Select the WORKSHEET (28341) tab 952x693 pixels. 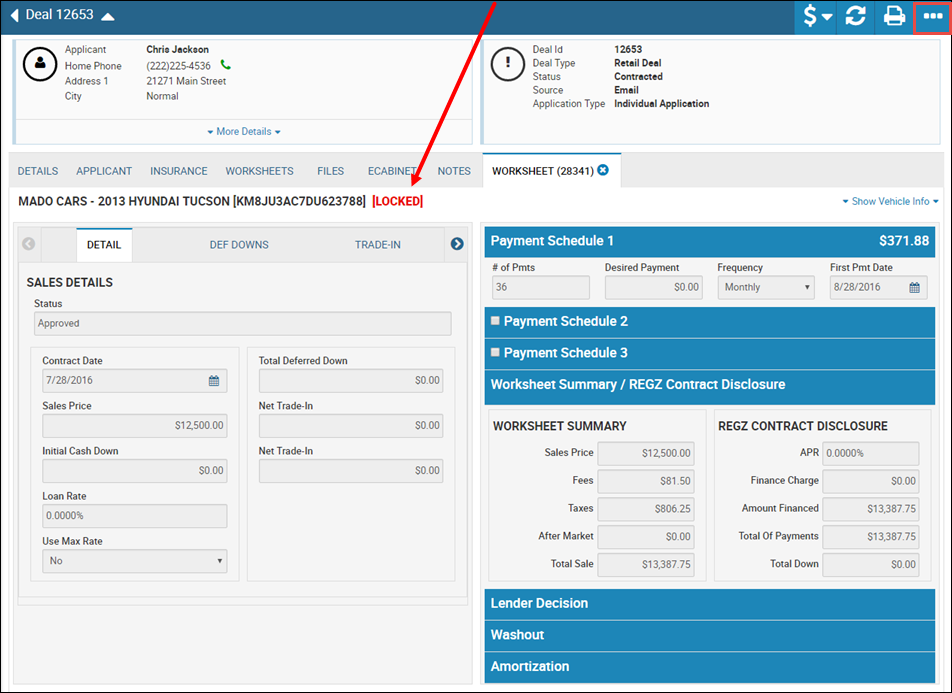[543, 171]
